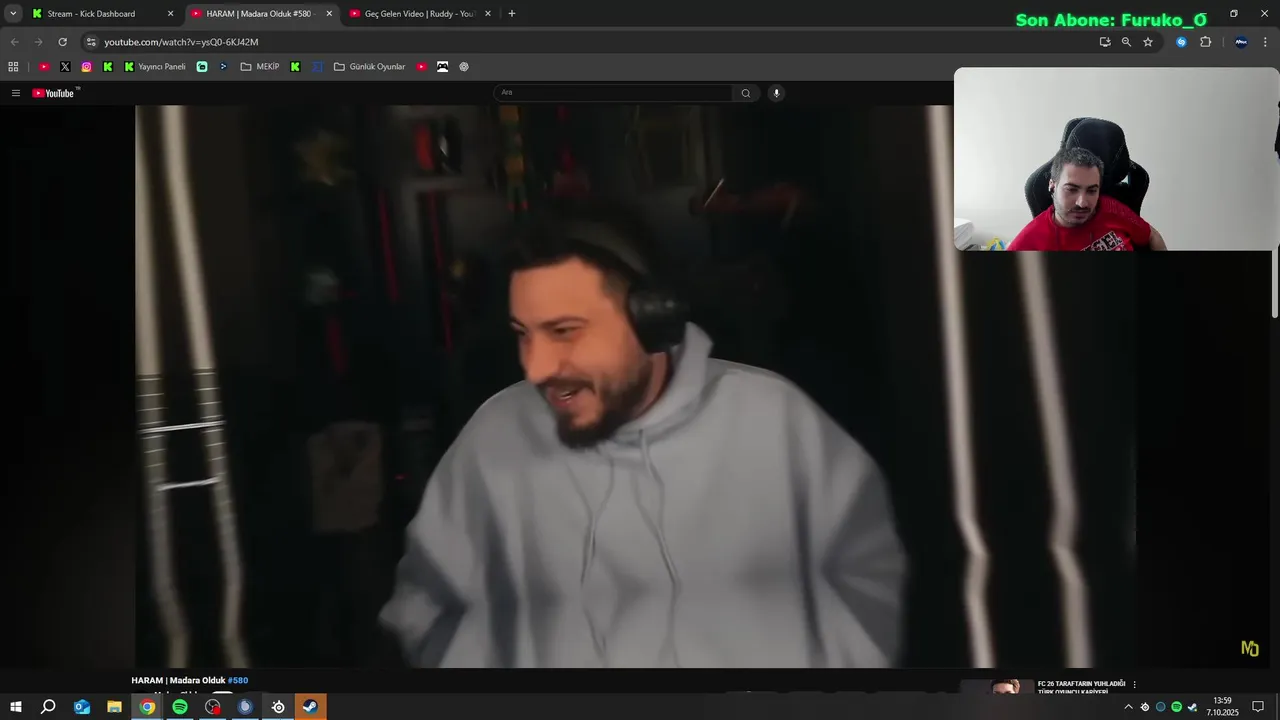
Task: Open Steam from taskbar
Action: (x=311, y=707)
